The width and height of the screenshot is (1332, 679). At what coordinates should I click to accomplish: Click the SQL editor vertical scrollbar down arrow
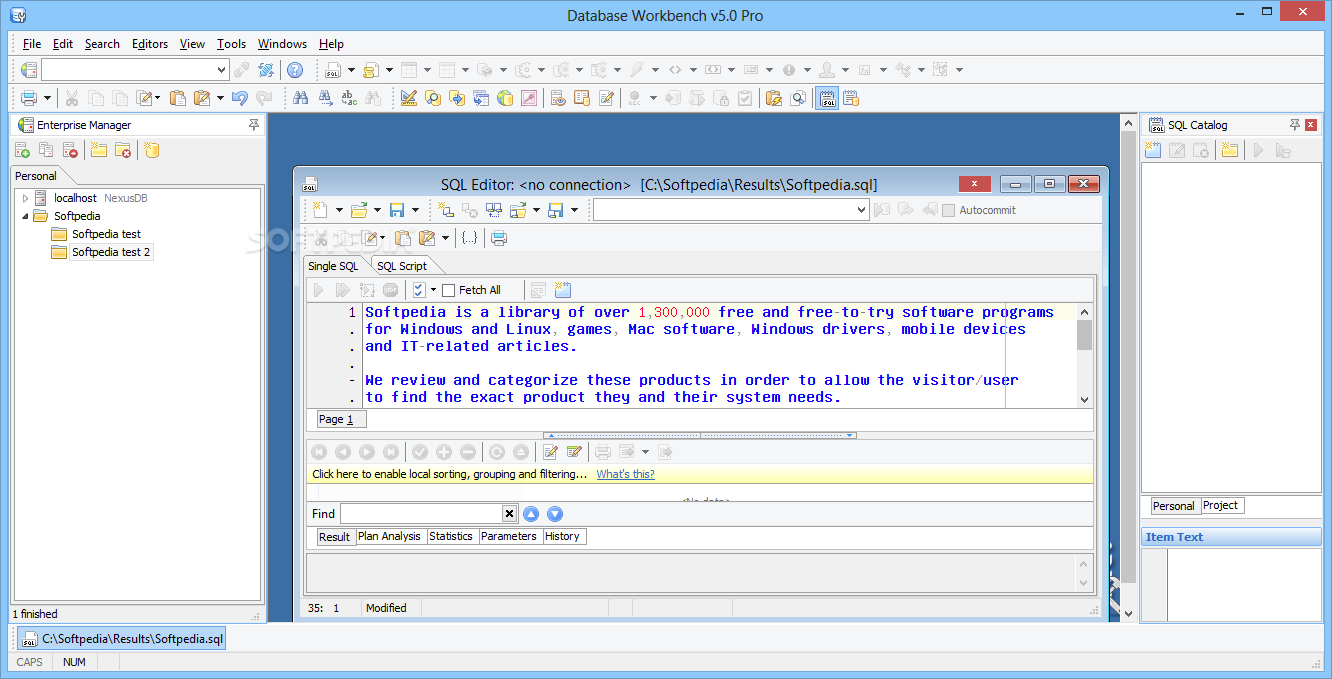click(x=1085, y=399)
